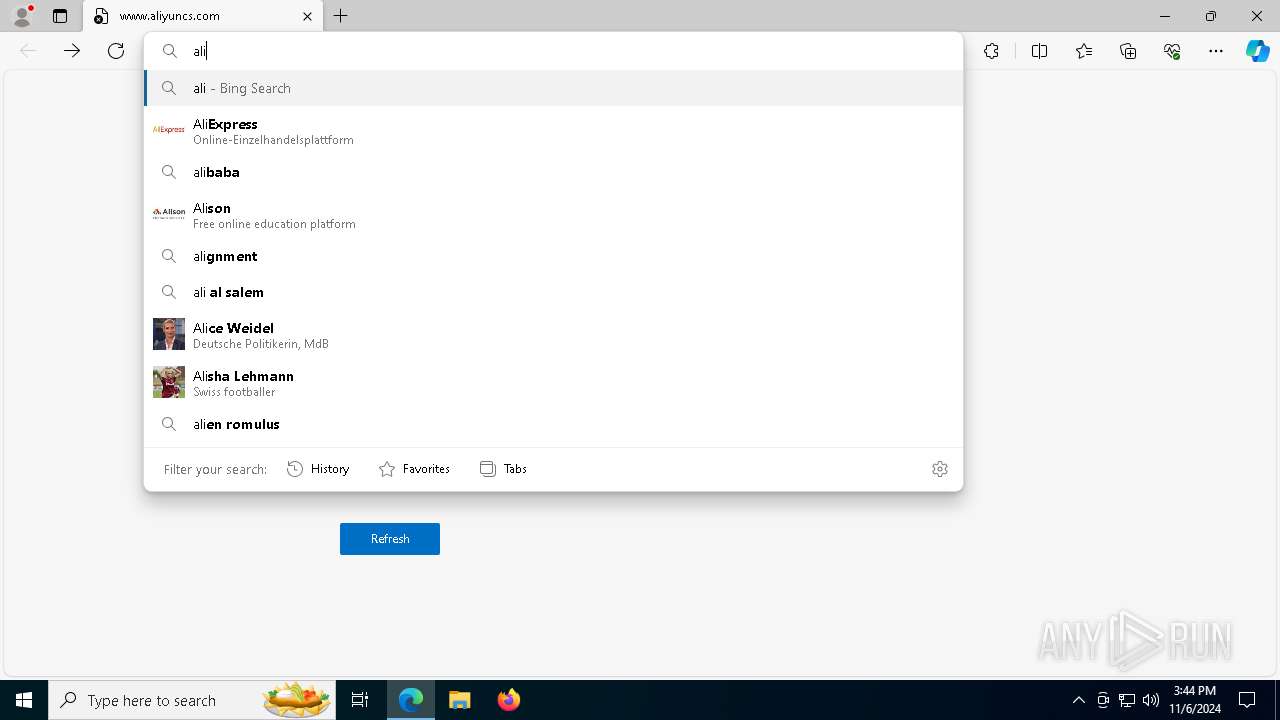Screen dimensions: 1280x720
Task: Open the Extensions puzzle icon
Action: coord(991,51)
